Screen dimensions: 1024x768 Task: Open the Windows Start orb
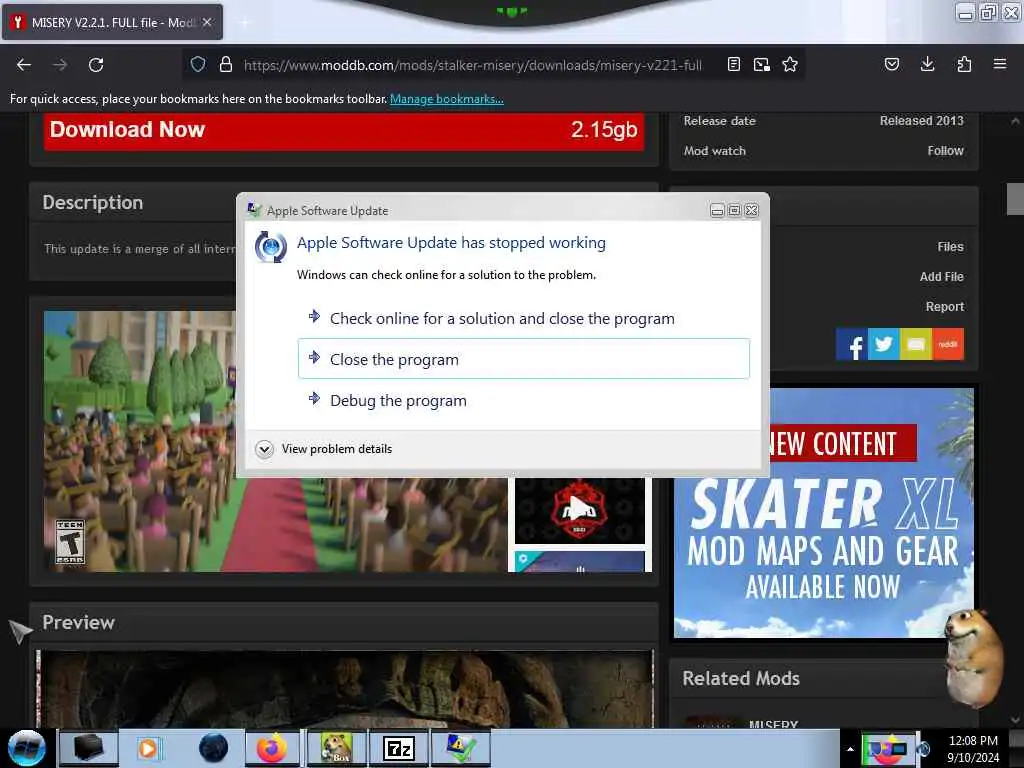click(27, 748)
